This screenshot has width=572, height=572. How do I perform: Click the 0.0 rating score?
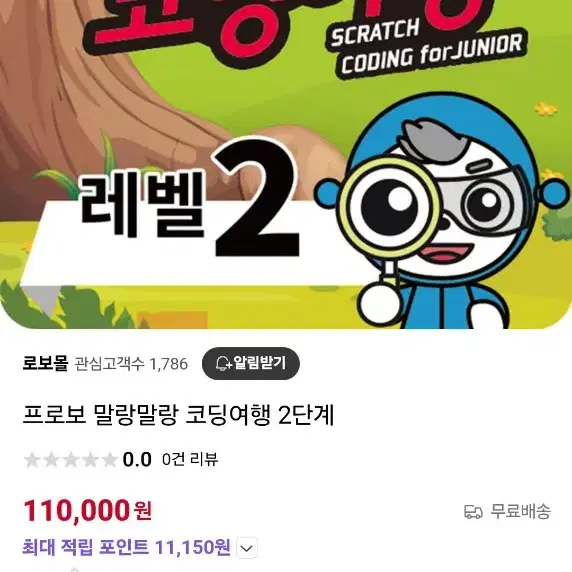pos(137,460)
